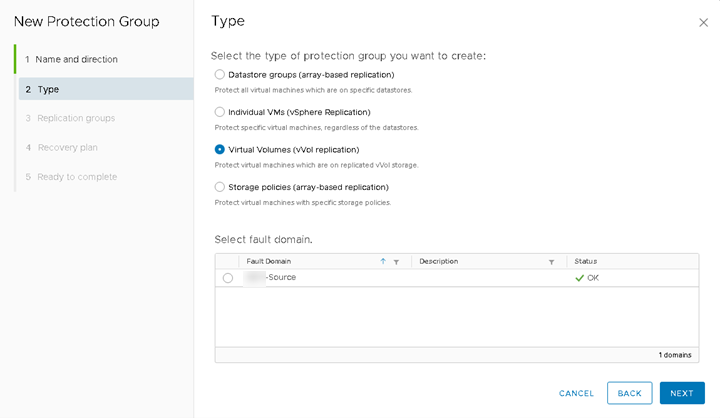Click the 'Select fault domain.' heading

tap(263, 239)
